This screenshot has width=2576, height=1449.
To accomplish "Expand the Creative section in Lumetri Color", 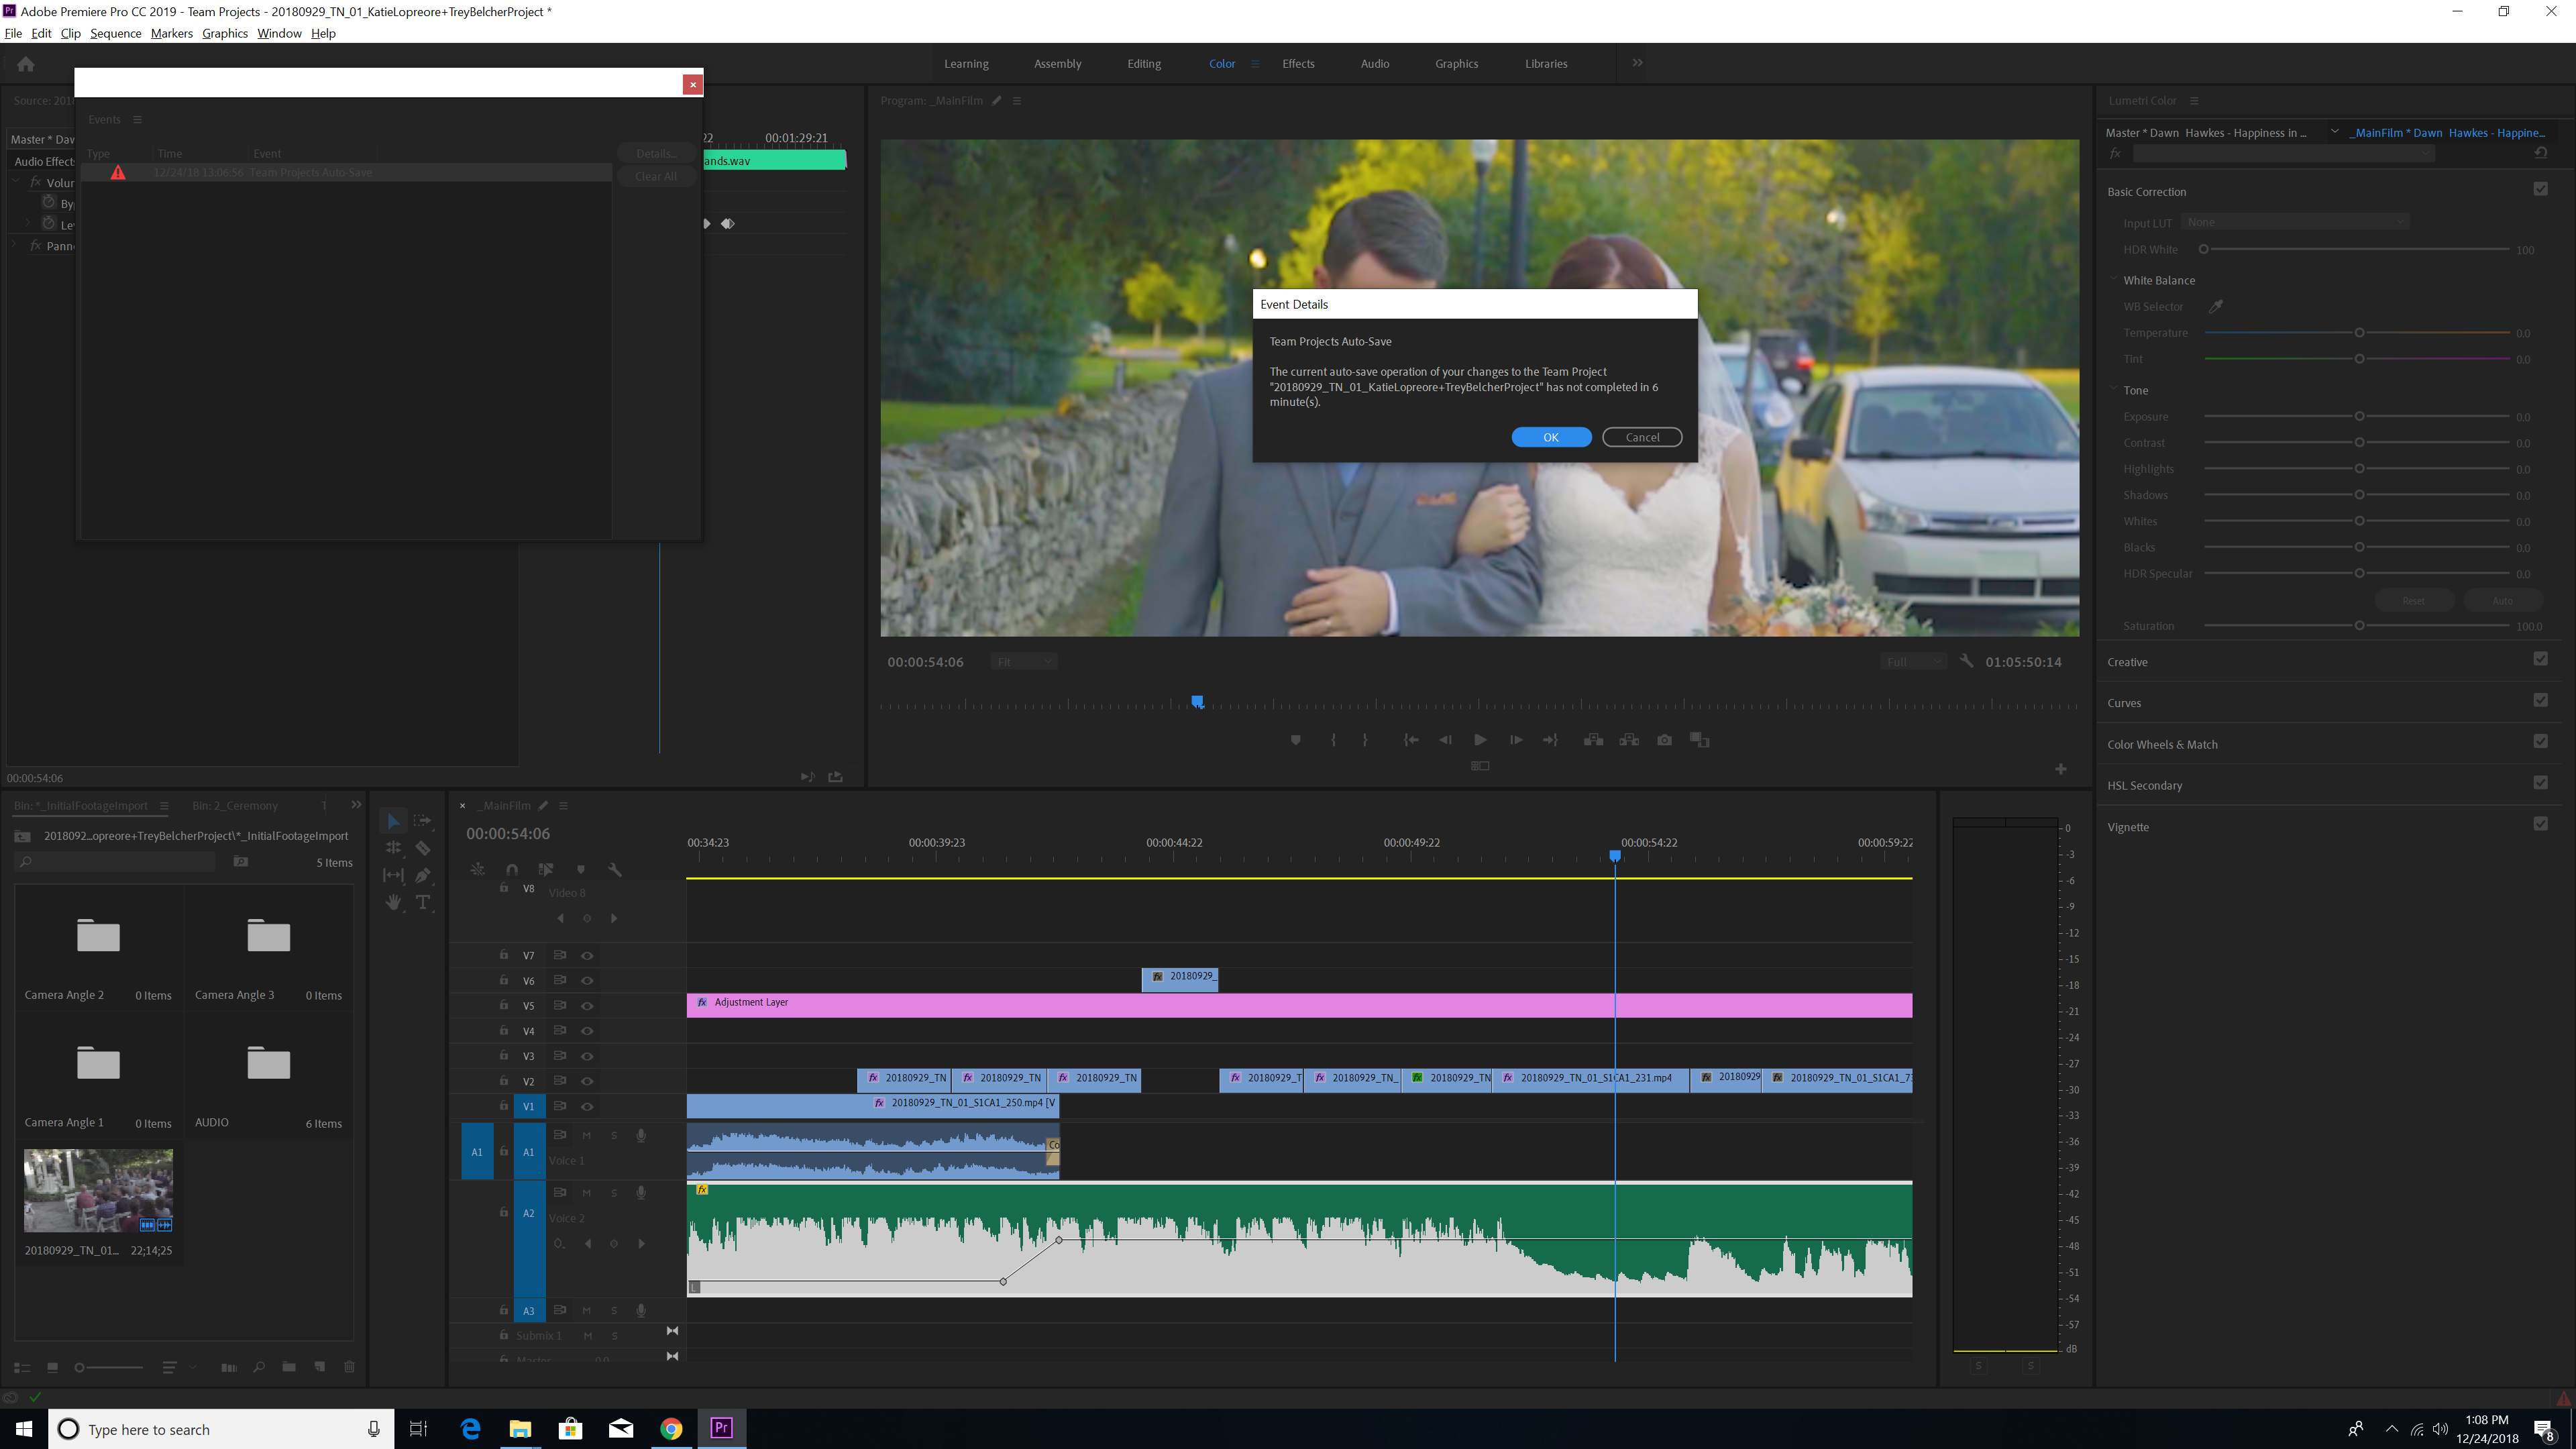I will pyautogui.click(x=2127, y=662).
